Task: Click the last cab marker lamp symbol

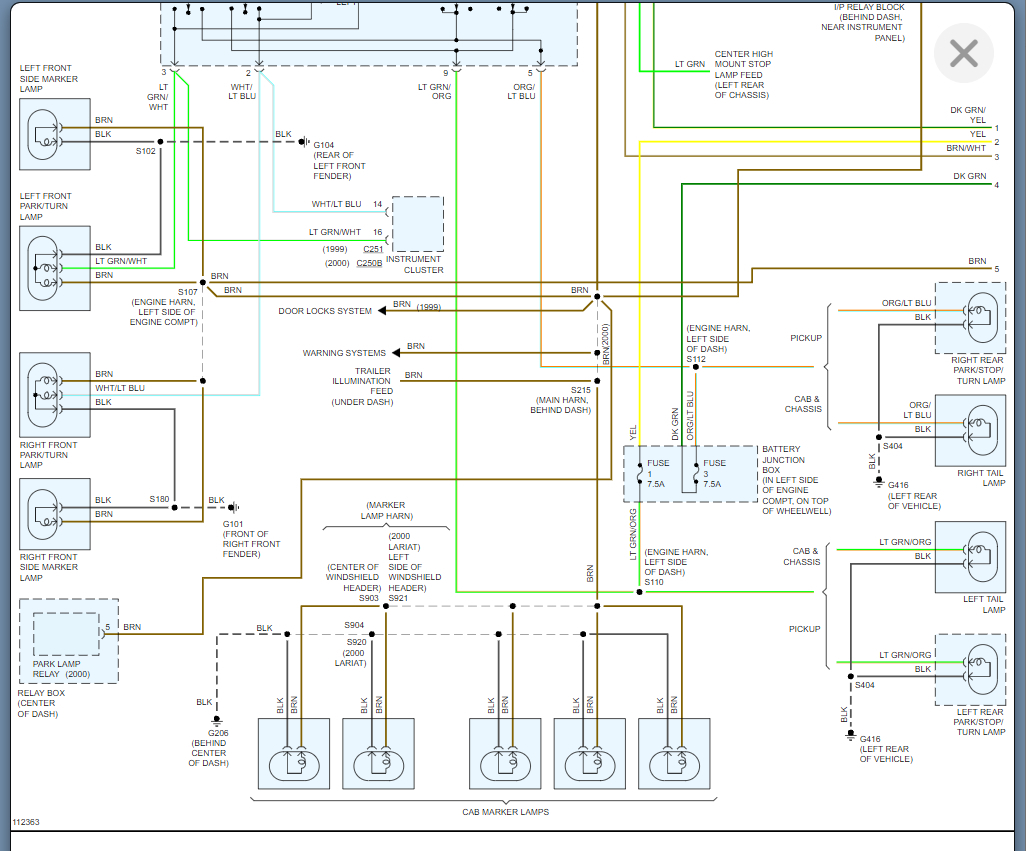Action: point(674,754)
